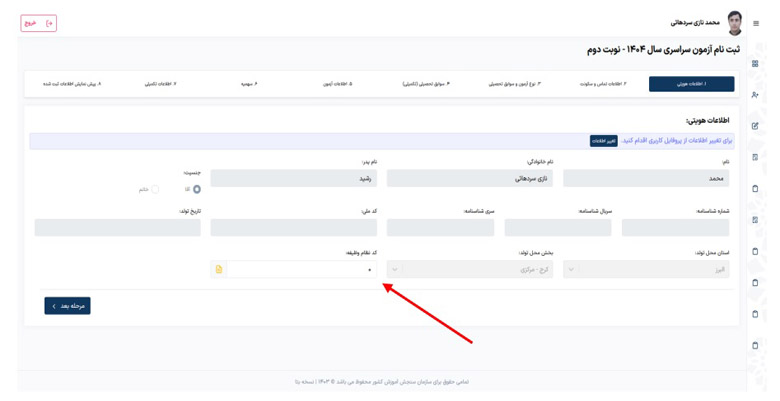This screenshot has width=780, height=401.
Task: Click the سریال شناسنامه input field
Action: pos(558,227)
